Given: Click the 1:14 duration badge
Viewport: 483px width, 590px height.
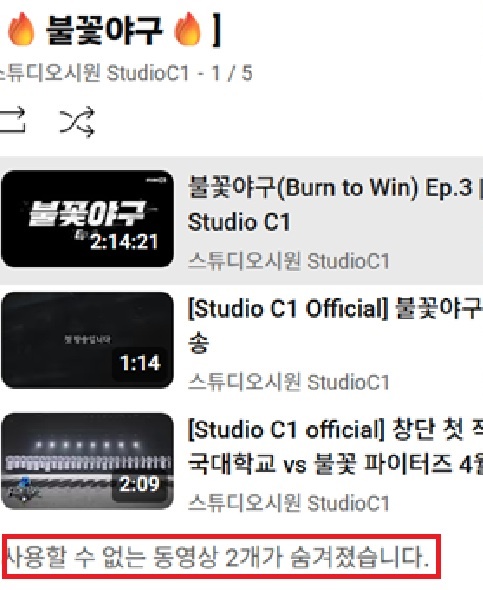Looking at the screenshot, I should click(140, 363).
